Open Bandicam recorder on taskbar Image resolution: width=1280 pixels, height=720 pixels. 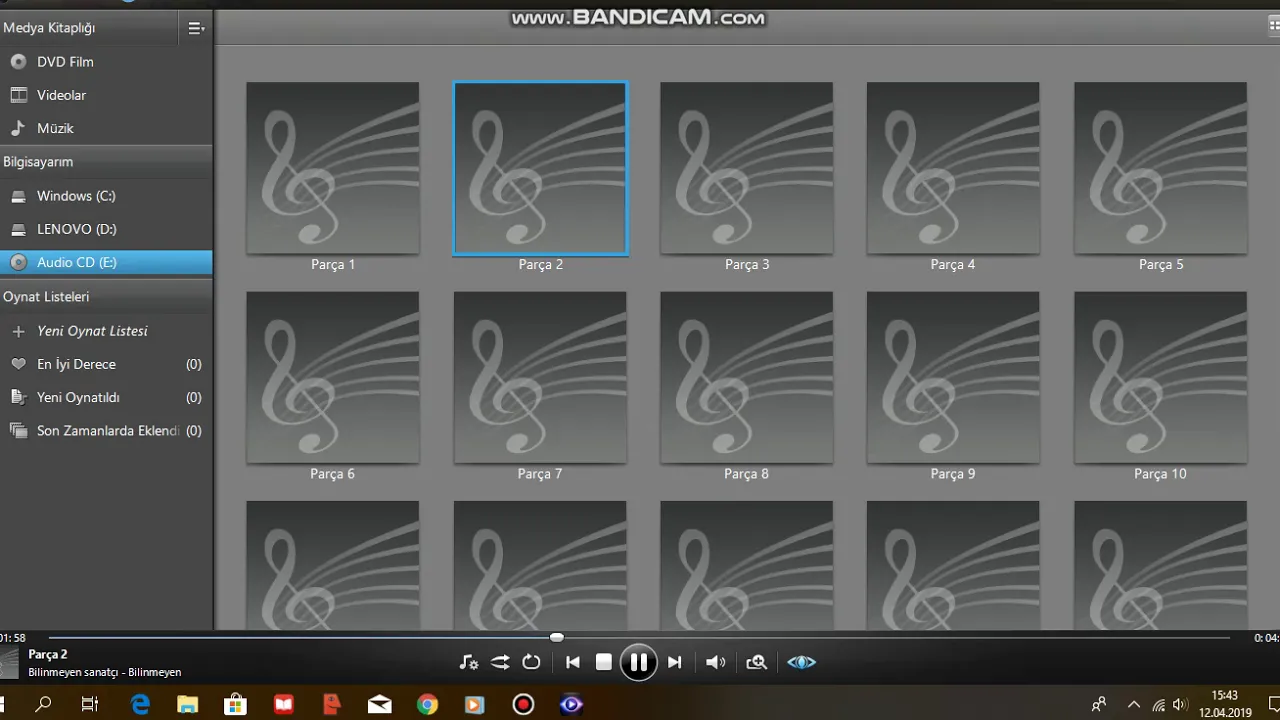[523, 704]
